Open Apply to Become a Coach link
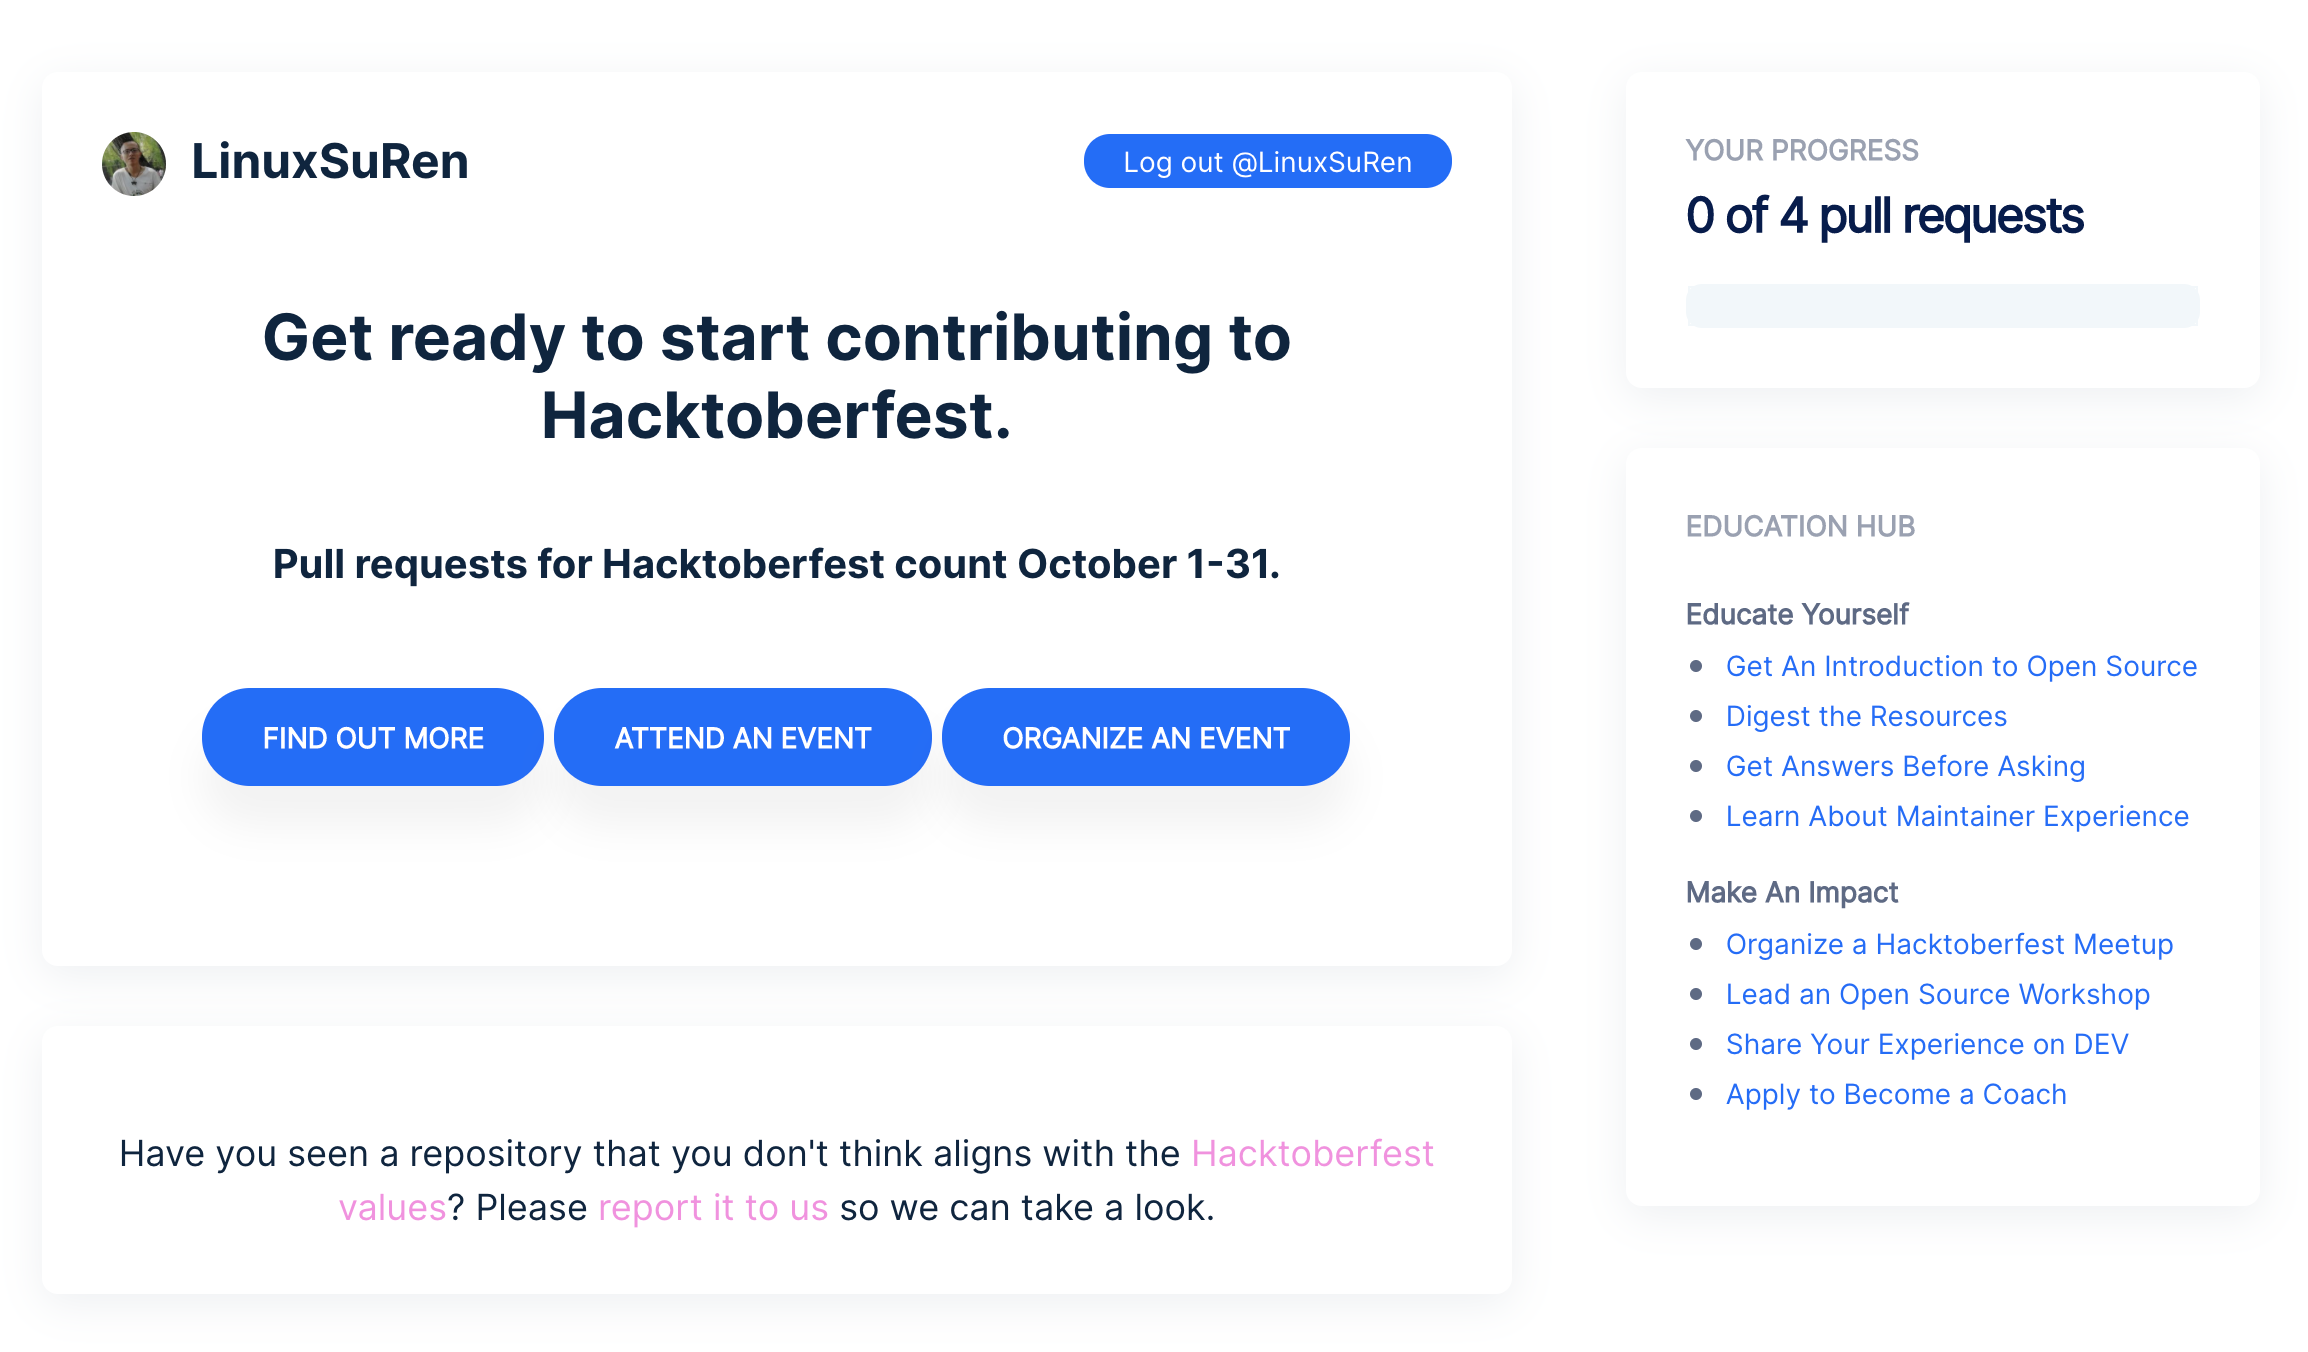 (x=1896, y=1094)
